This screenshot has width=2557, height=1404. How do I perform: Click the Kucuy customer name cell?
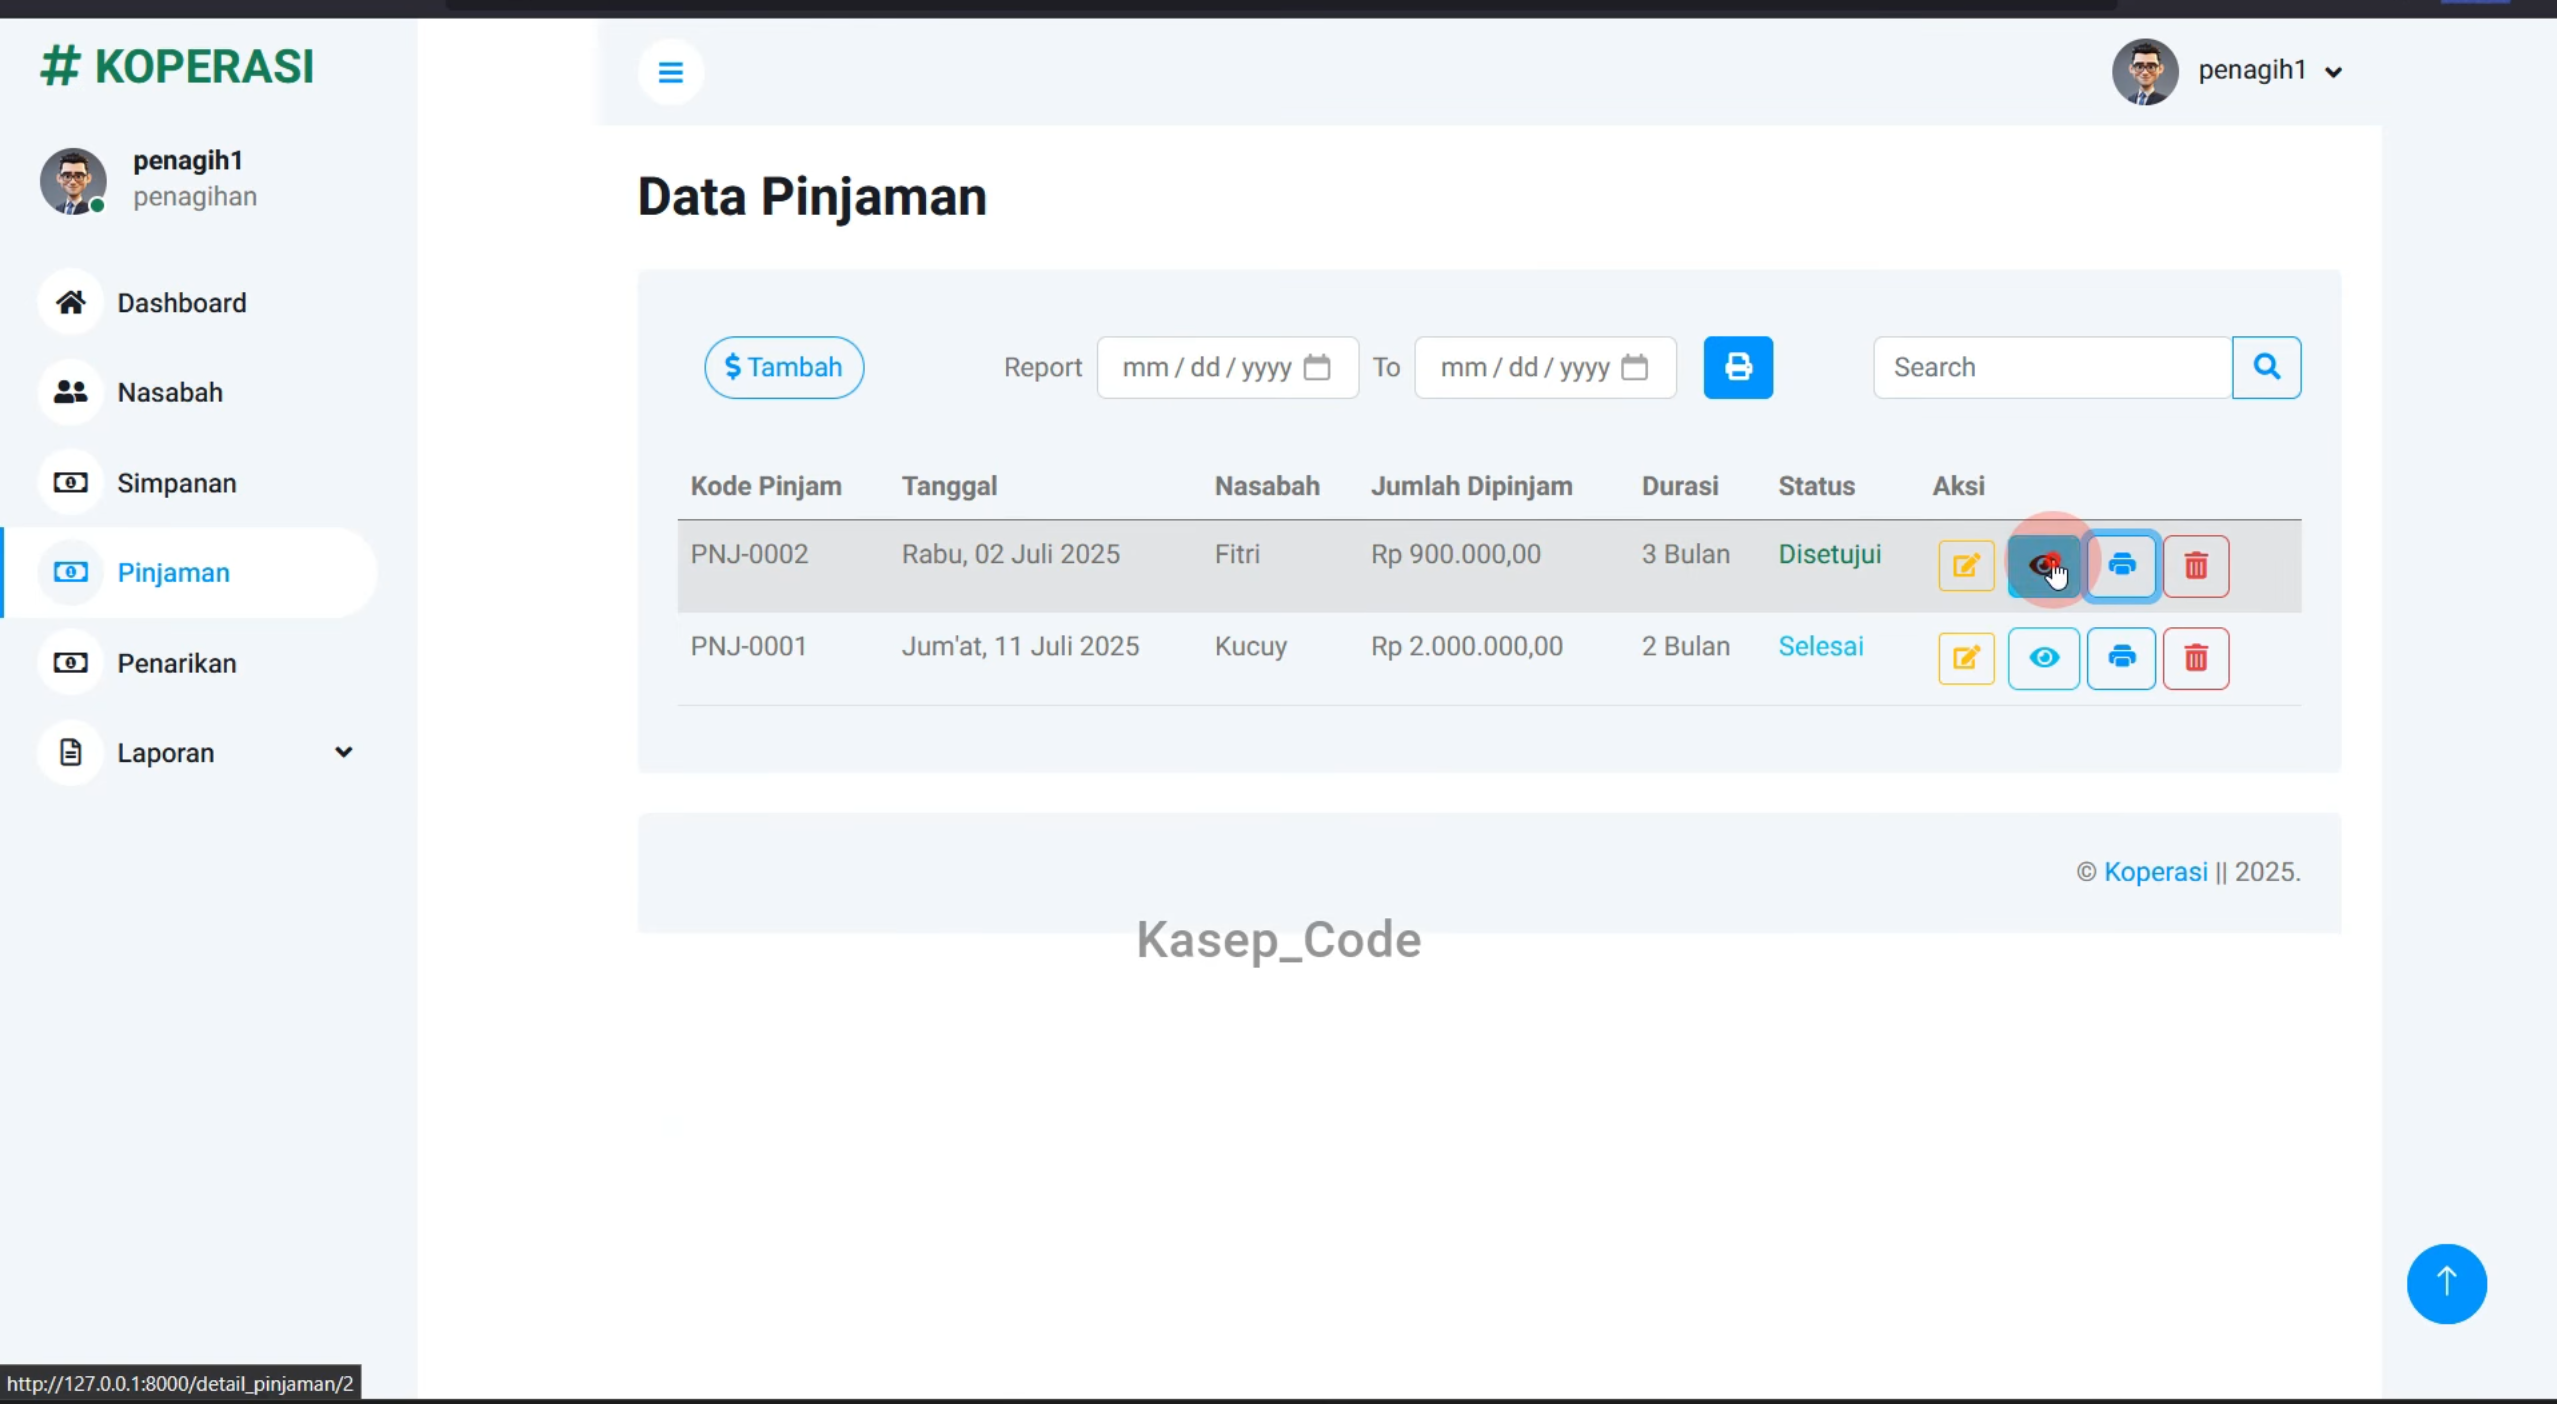tap(1250, 646)
